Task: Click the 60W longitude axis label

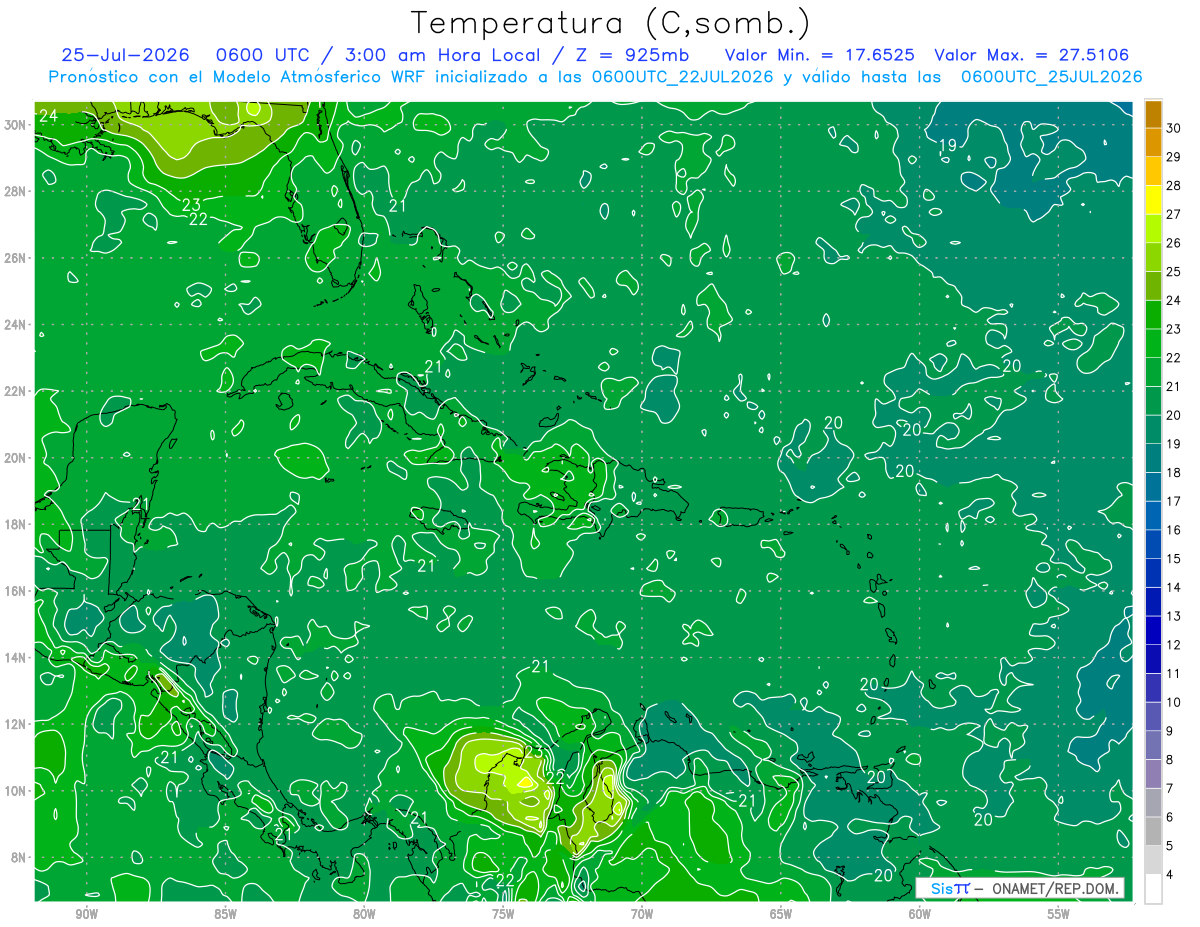Action: [x=920, y=914]
